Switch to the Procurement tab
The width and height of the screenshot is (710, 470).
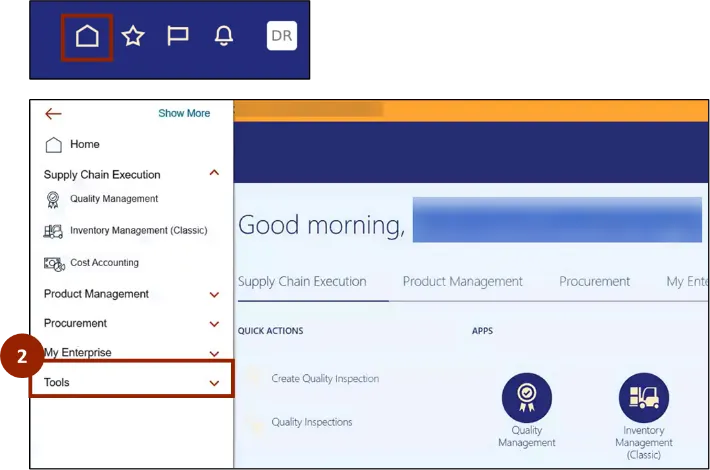tap(595, 282)
